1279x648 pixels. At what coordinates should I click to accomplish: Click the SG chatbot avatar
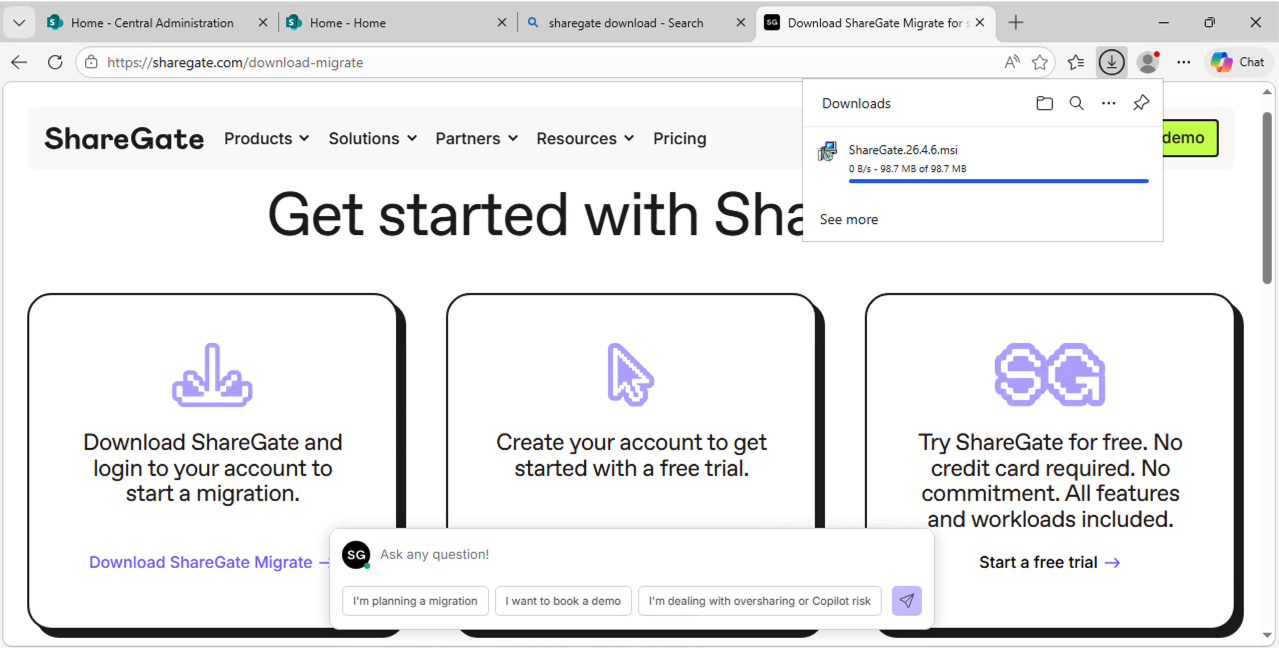(356, 555)
